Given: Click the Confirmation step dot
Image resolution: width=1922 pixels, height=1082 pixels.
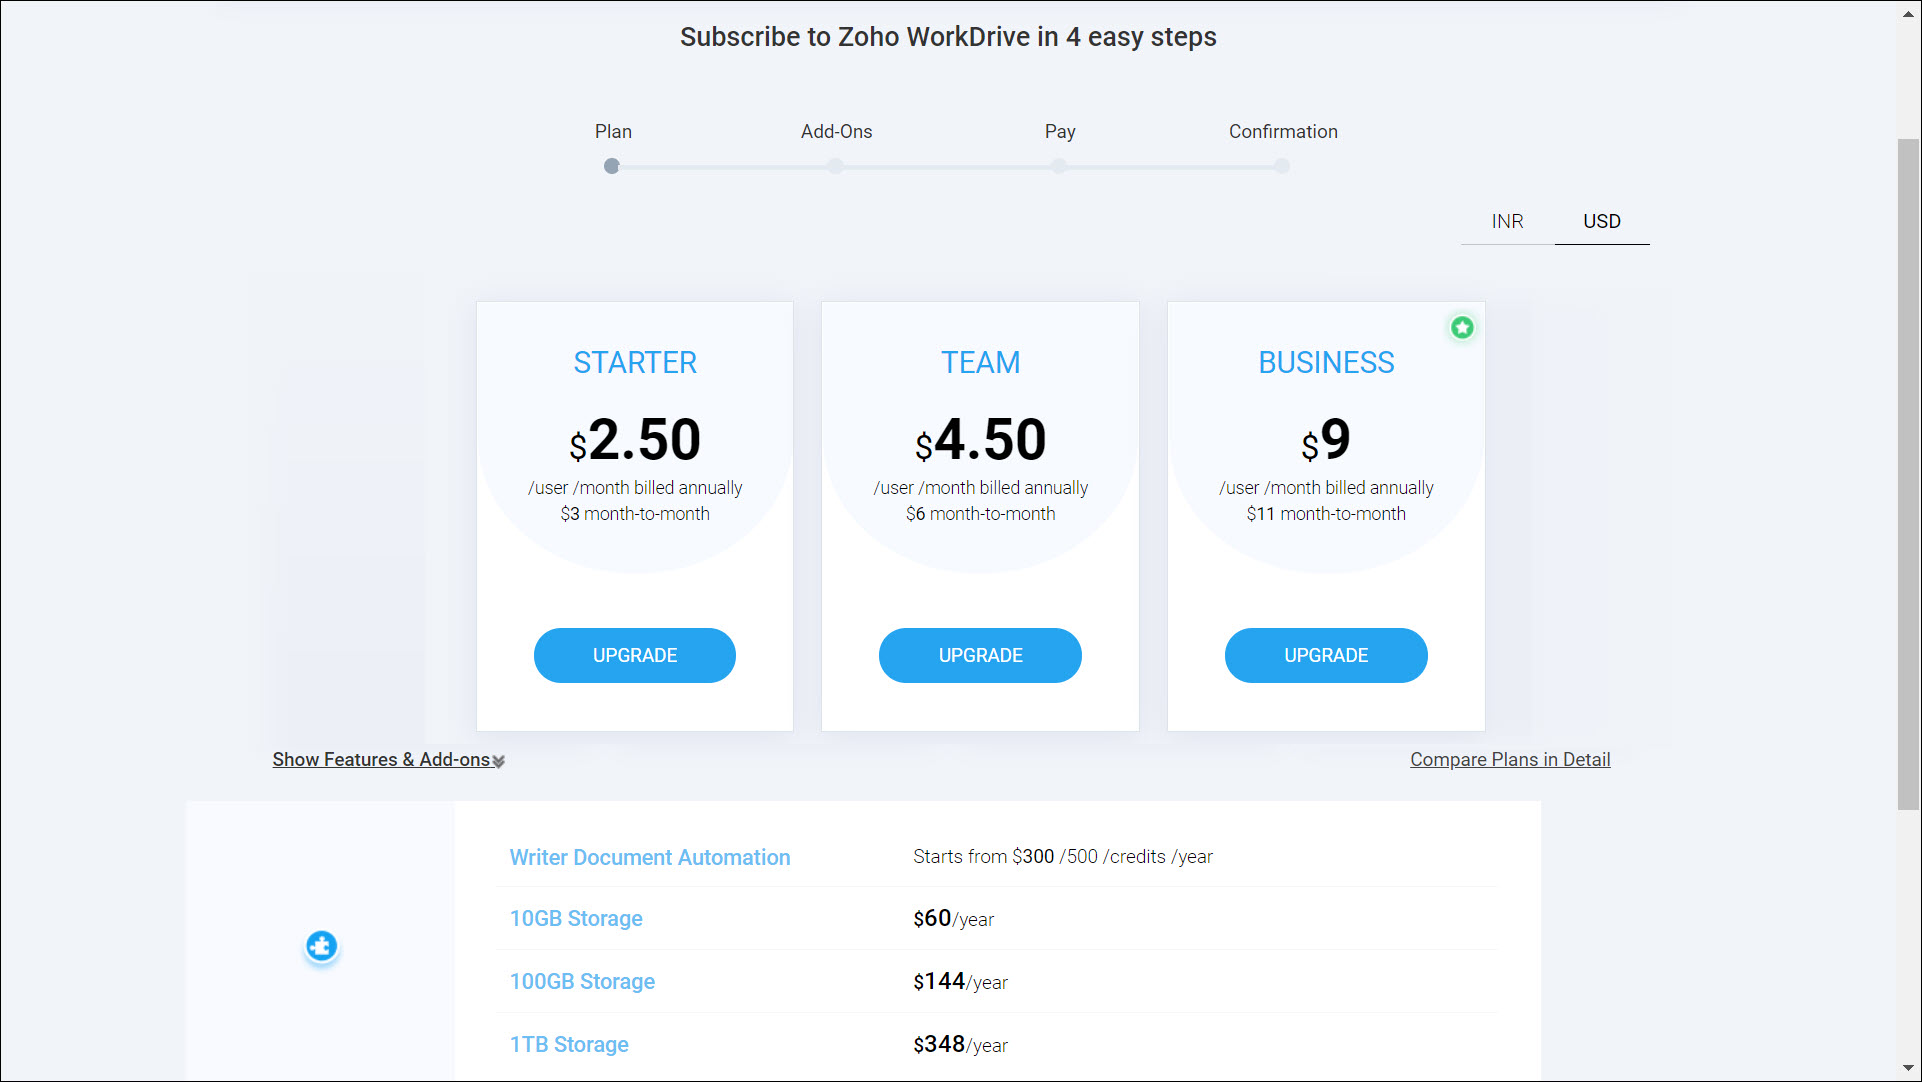Looking at the screenshot, I should pyautogui.click(x=1282, y=167).
